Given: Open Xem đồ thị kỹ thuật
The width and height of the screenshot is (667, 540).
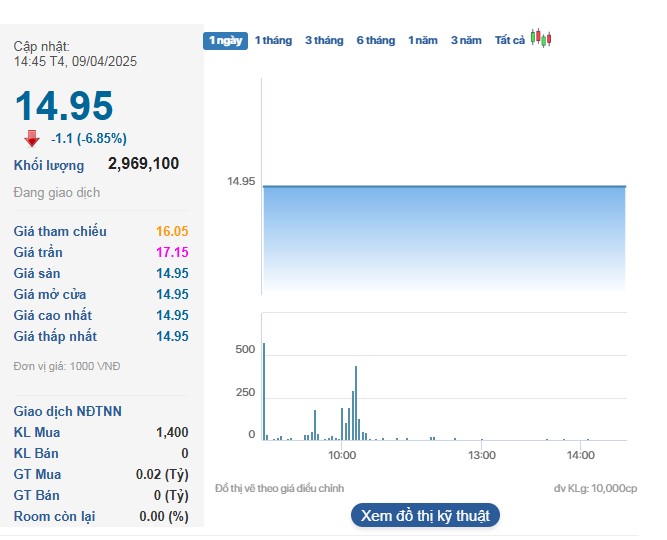Looking at the screenshot, I should point(425,516).
